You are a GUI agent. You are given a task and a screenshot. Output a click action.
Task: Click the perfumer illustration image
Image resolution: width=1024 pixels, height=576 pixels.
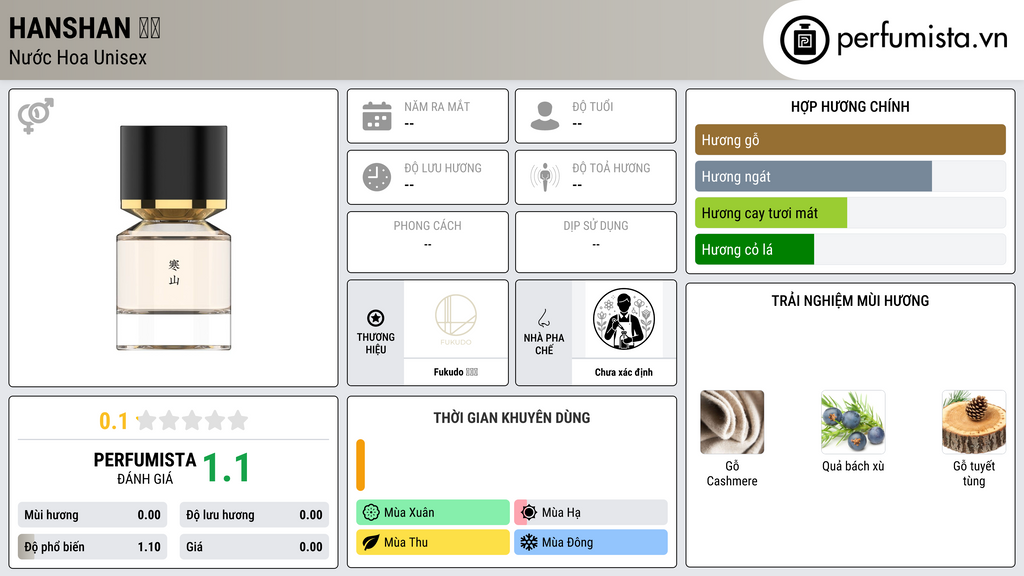[624, 319]
